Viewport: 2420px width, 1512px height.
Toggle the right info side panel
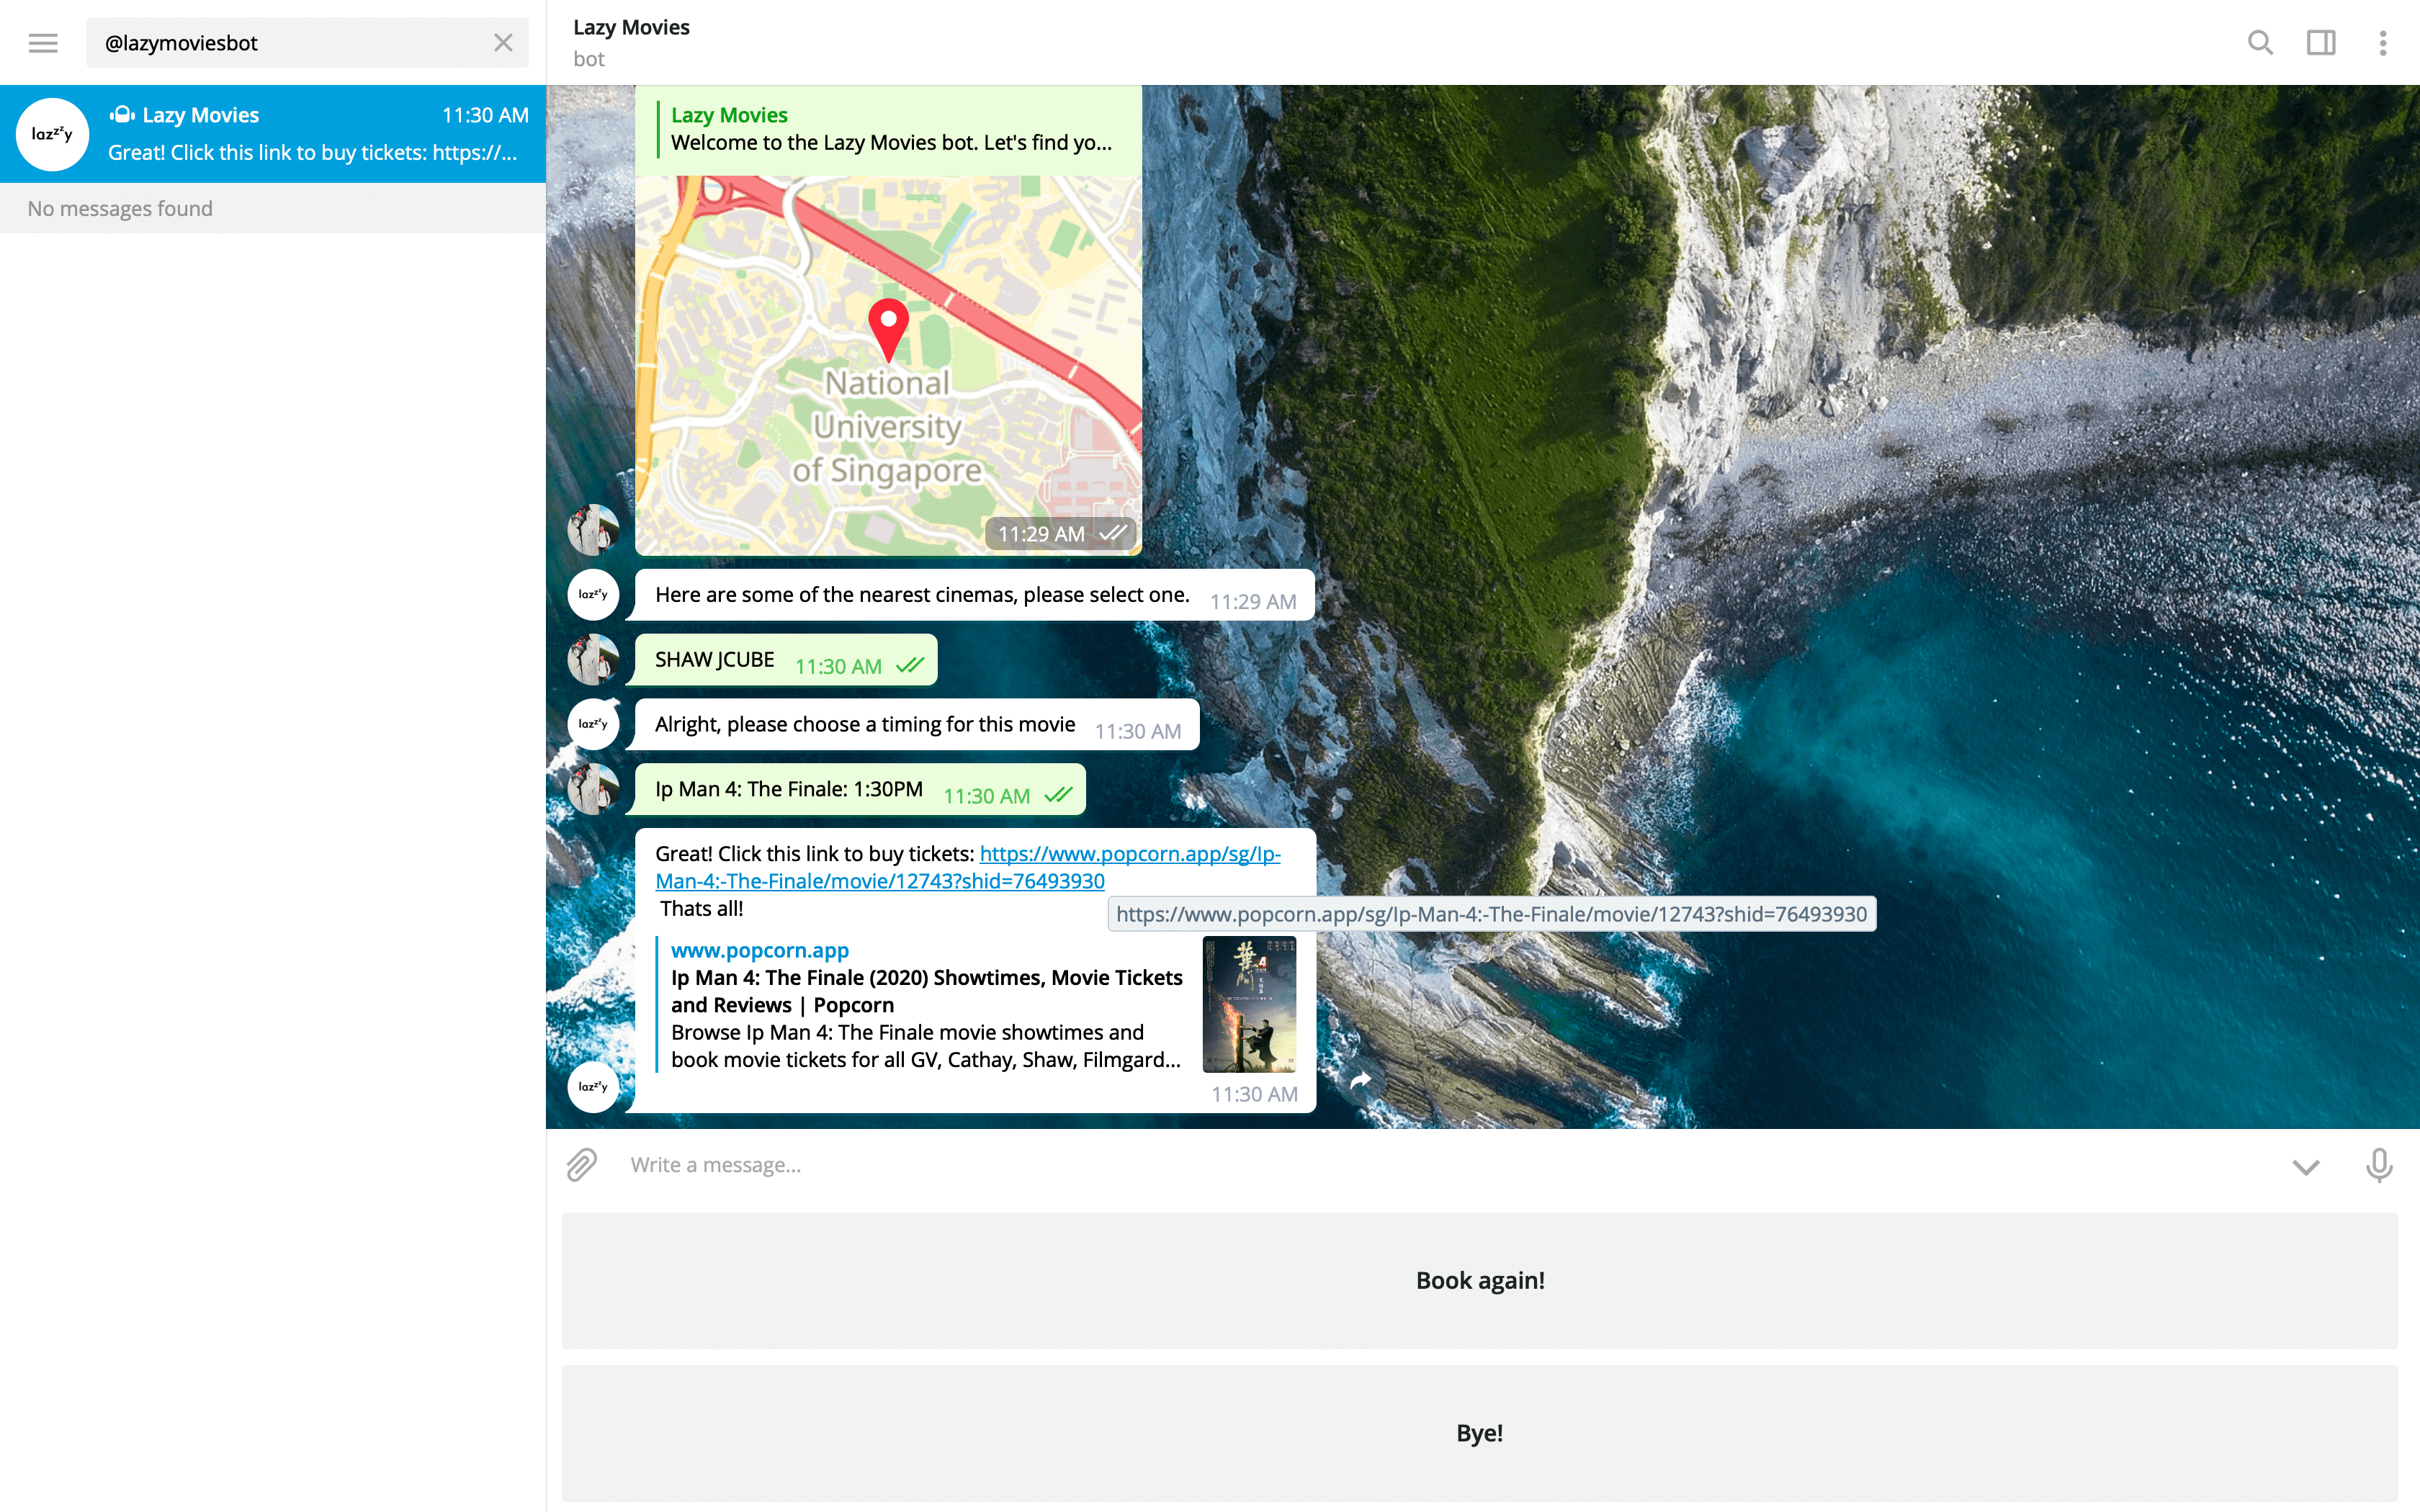click(2321, 43)
